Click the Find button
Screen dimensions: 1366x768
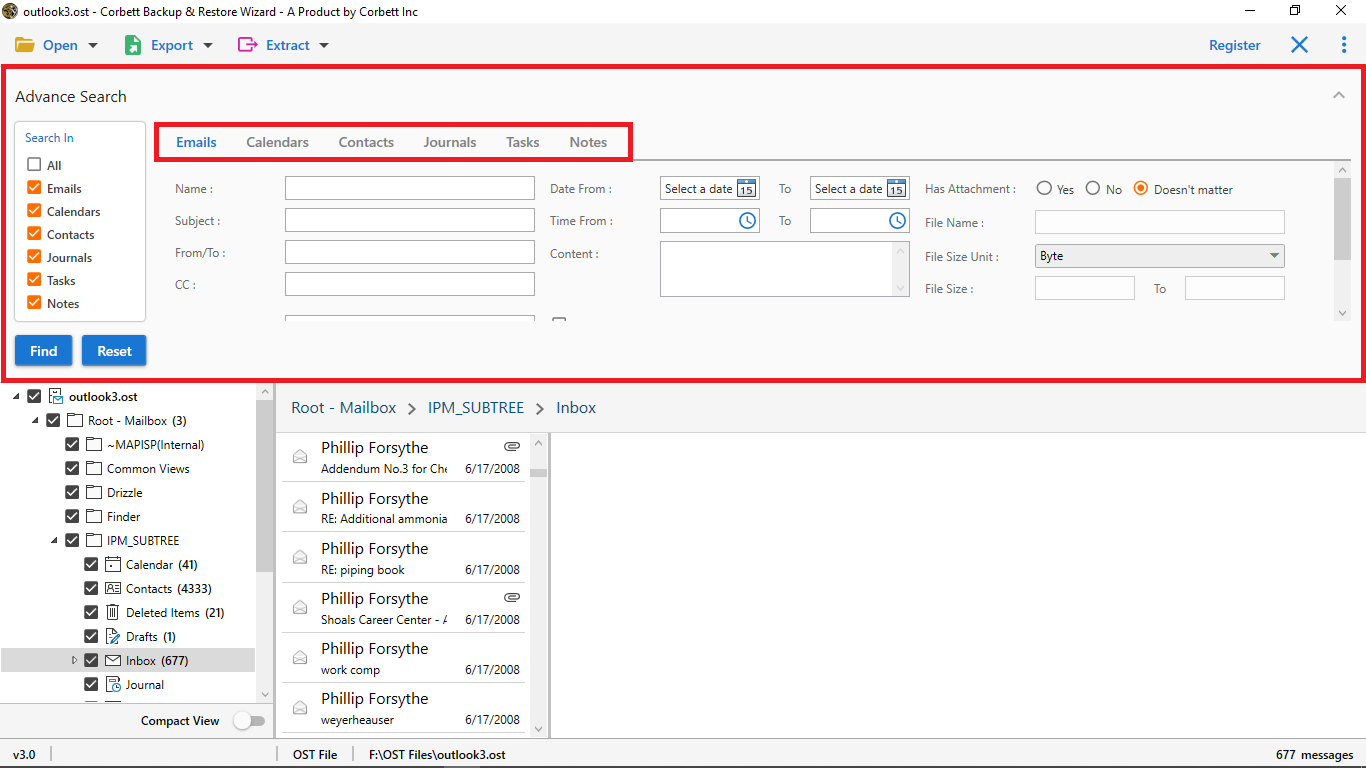click(43, 351)
